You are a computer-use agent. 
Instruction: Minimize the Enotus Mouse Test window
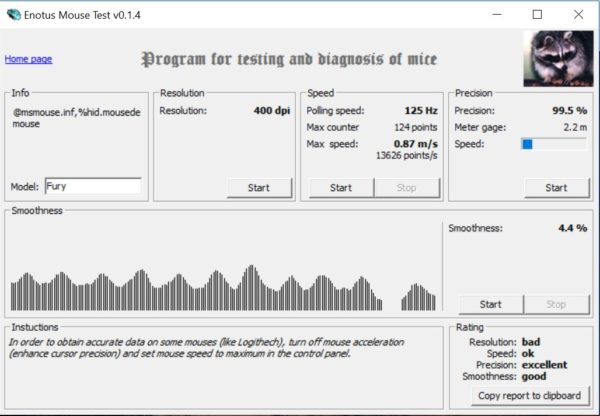click(x=492, y=15)
